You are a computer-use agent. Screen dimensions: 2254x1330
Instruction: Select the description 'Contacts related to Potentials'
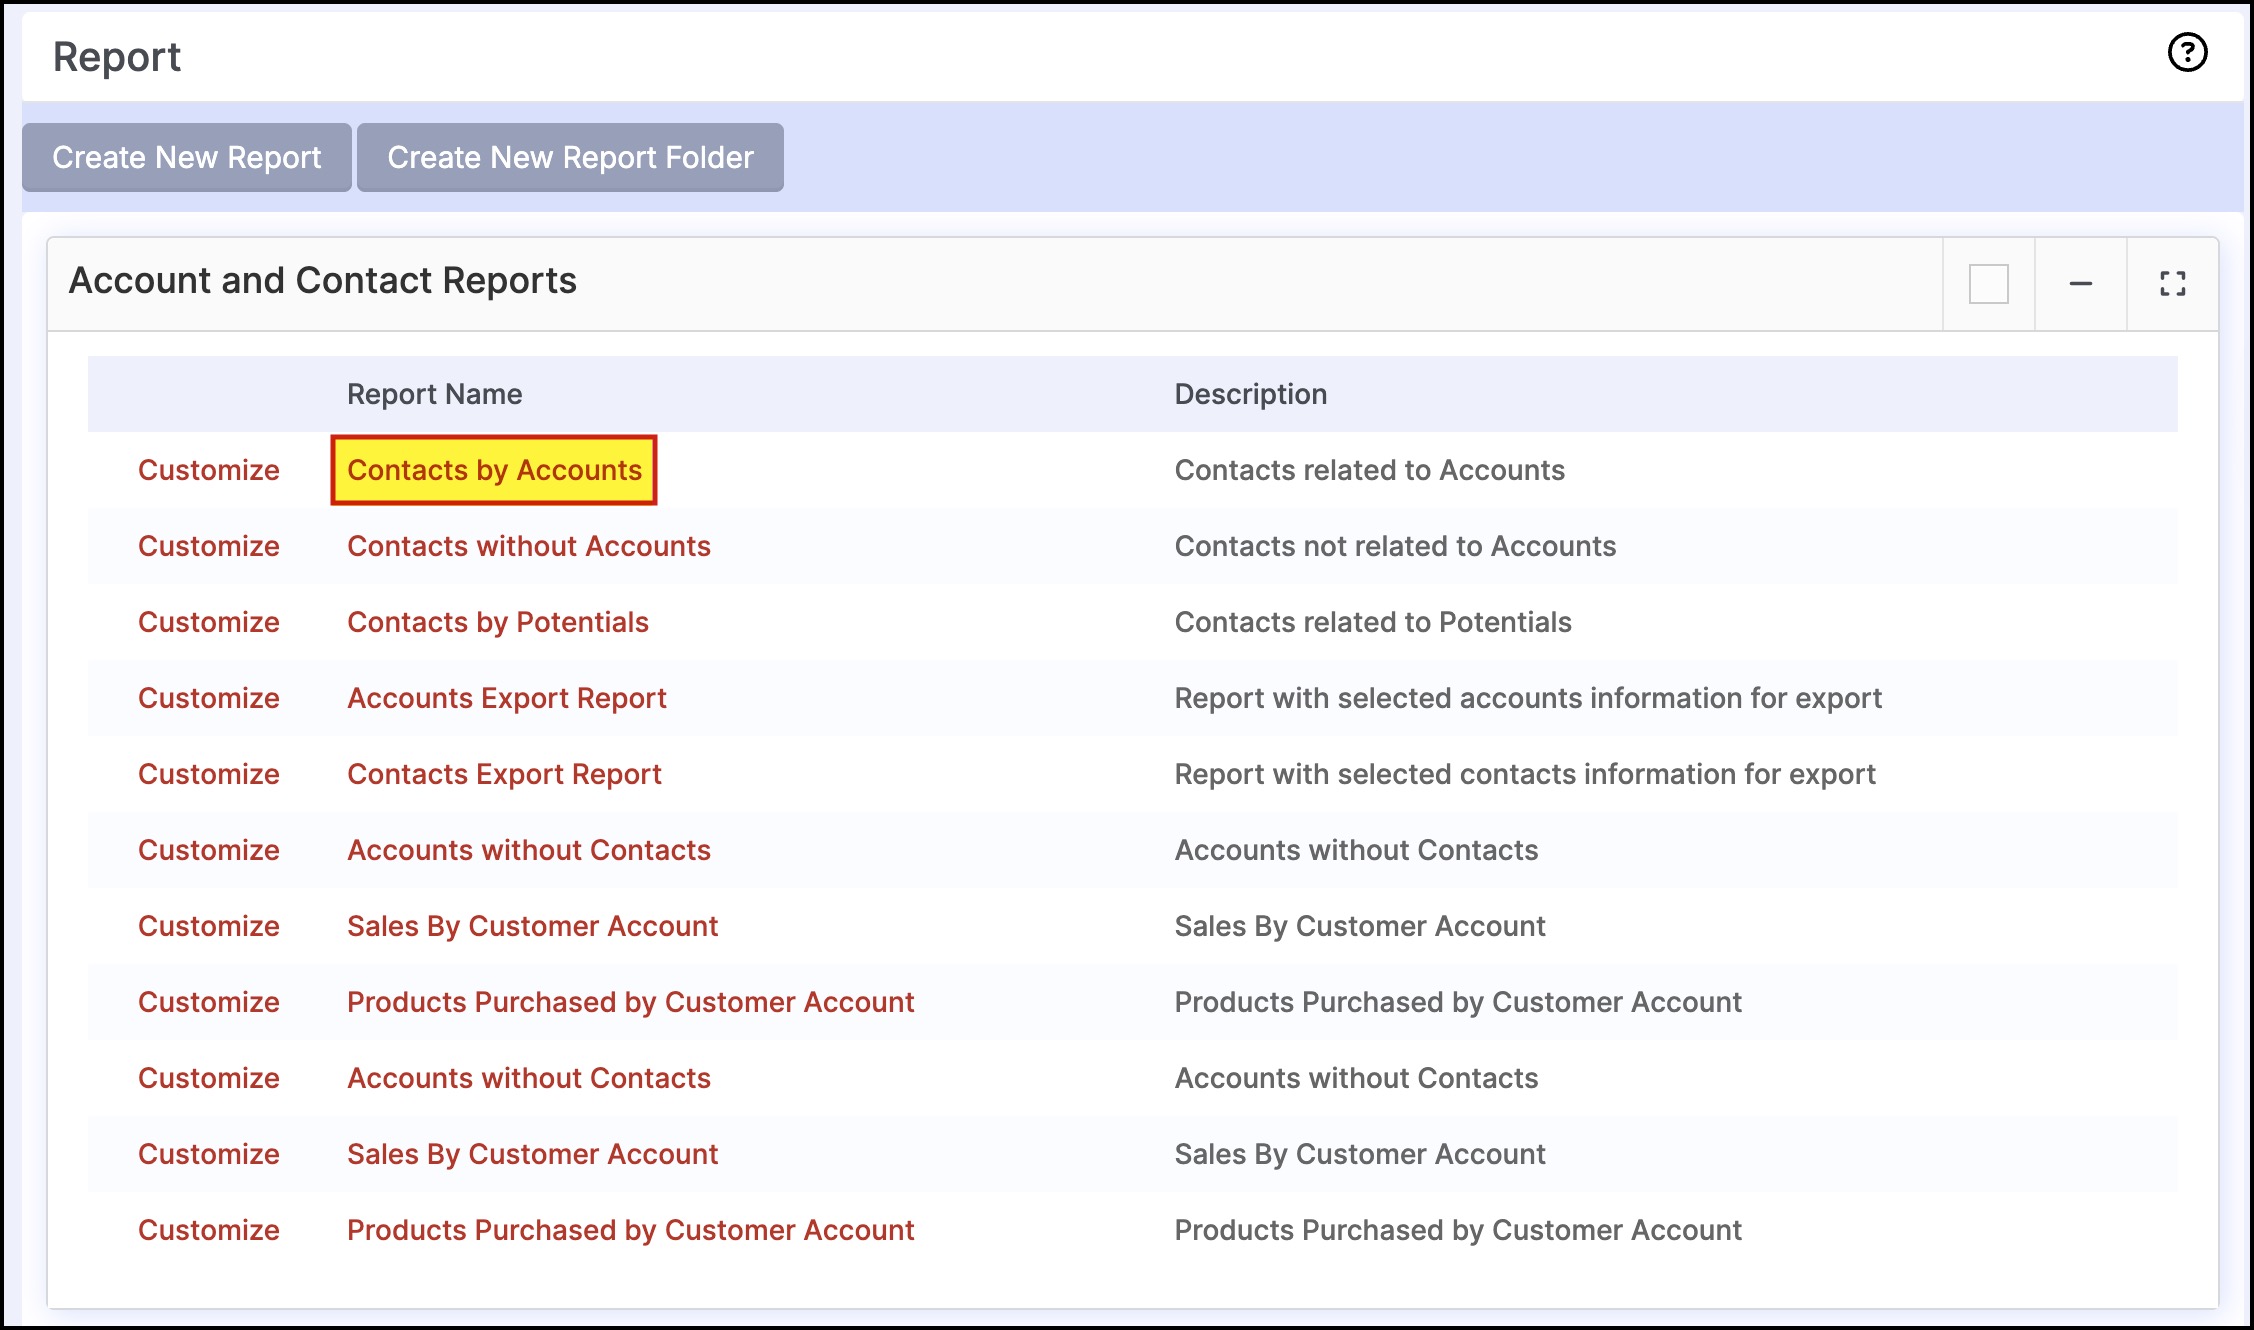tap(1374, 622)
